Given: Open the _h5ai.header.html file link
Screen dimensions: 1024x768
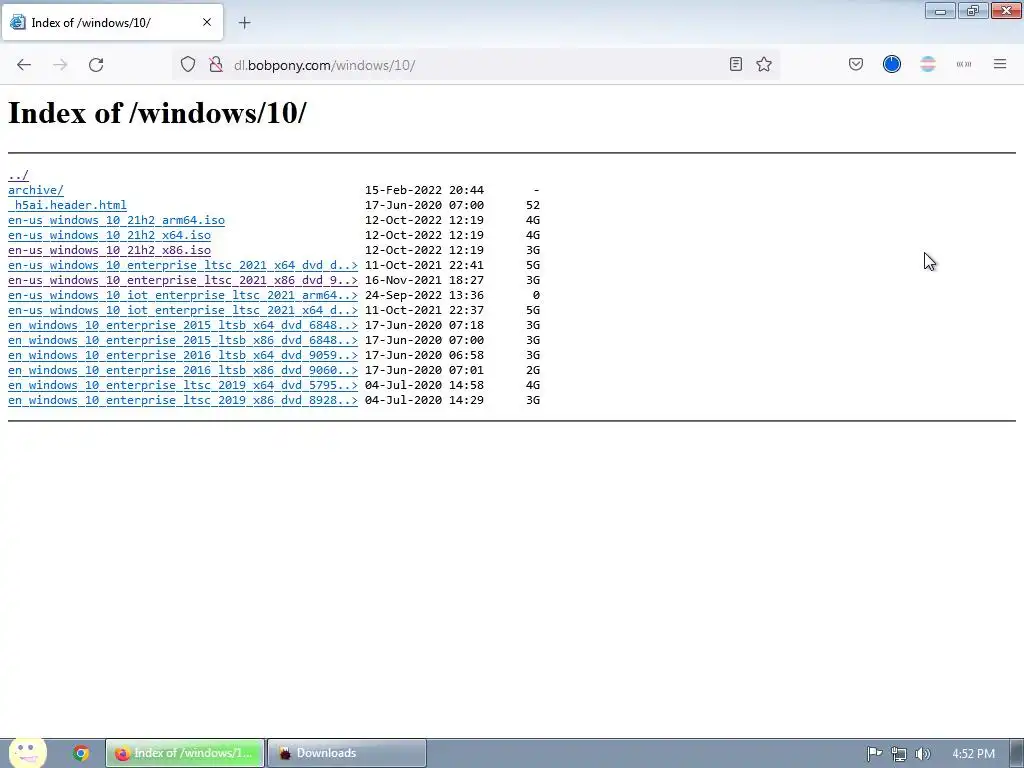Looking at the screenshot, I should (x=67, y=205).
